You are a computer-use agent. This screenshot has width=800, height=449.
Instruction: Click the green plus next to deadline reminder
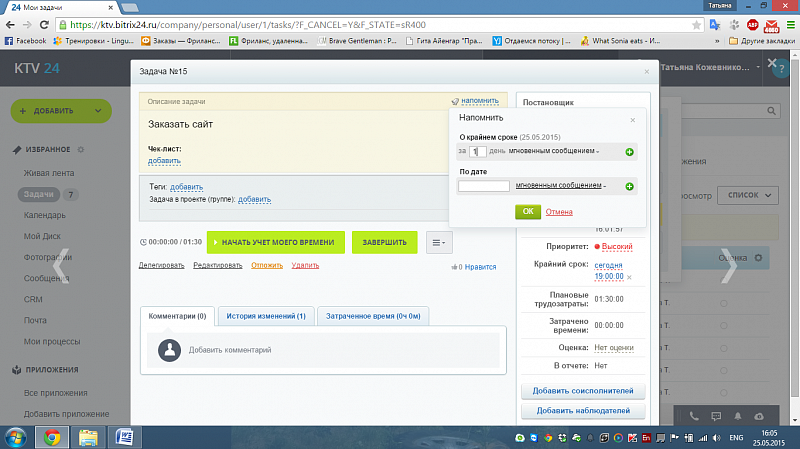629,152
